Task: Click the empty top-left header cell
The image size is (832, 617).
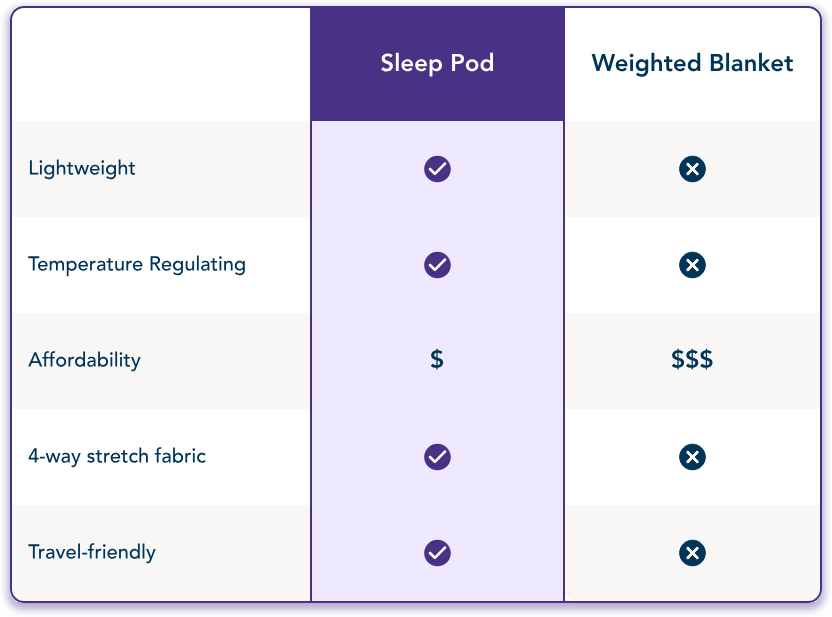Action: (161, 64)
